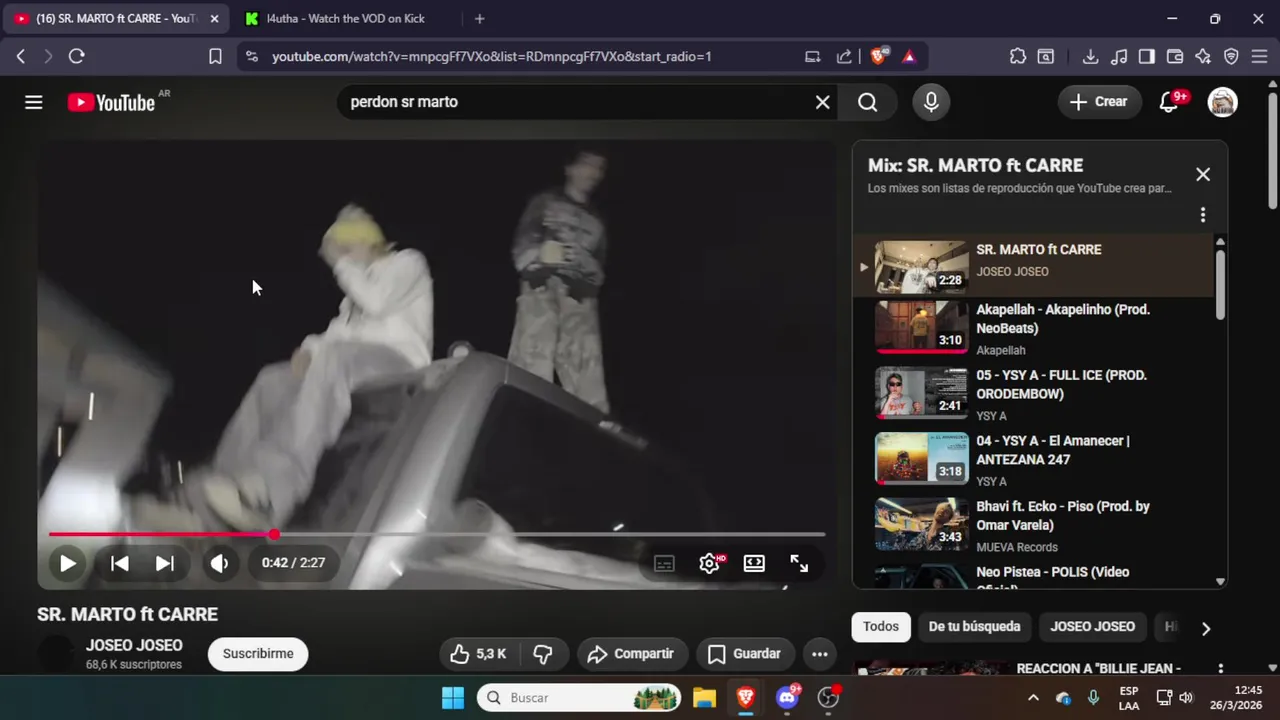This screenshot has width=1280, height=720.
Task: Open File Explorer from taskbar
Action: click(x=704, y=698)
